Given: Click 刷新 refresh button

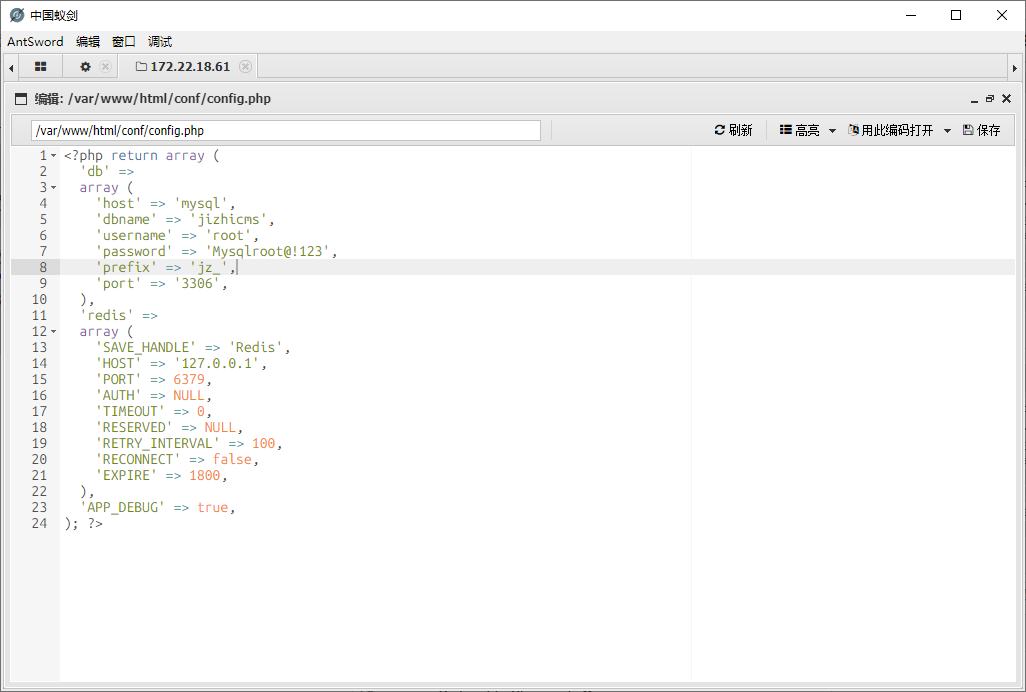Looking at the screenshot, I should pos(733,131).
